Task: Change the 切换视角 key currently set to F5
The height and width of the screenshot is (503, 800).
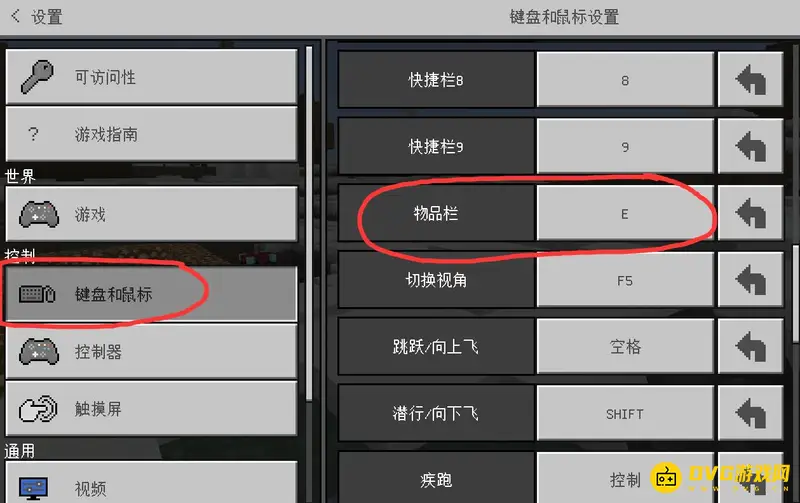Action: click(625, 280)
